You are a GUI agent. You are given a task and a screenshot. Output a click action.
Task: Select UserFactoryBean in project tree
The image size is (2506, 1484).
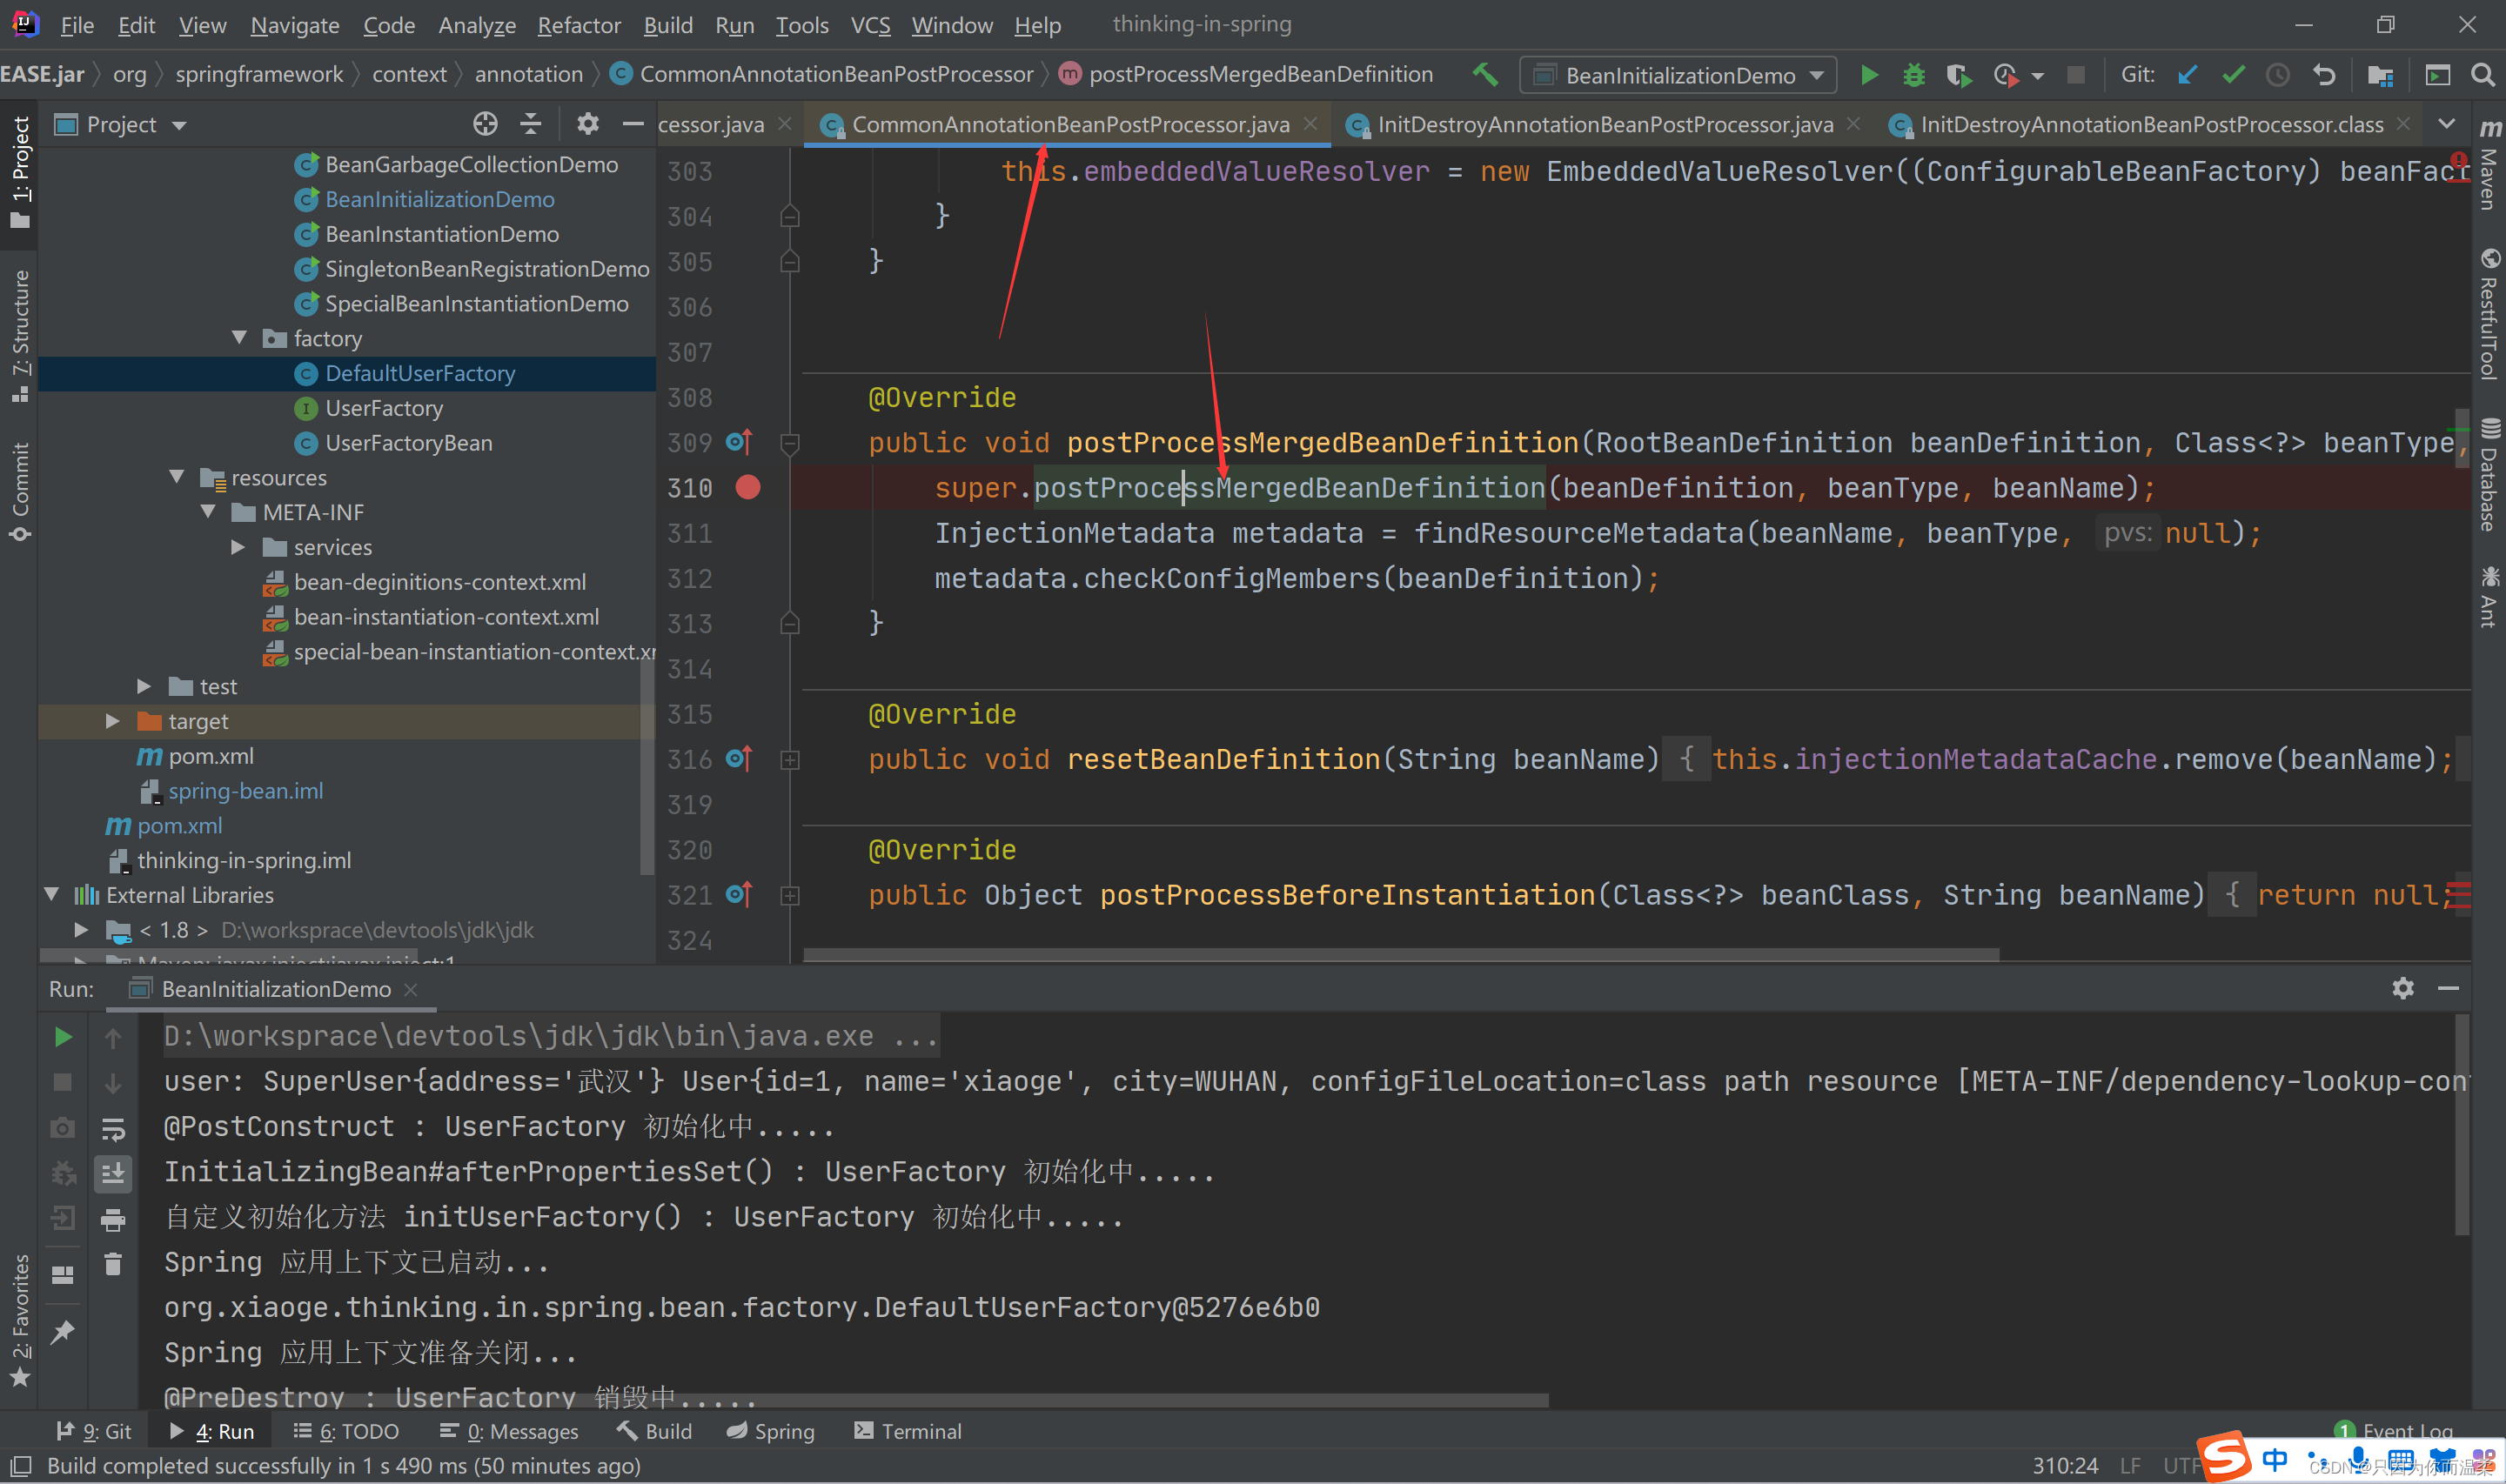408,443
